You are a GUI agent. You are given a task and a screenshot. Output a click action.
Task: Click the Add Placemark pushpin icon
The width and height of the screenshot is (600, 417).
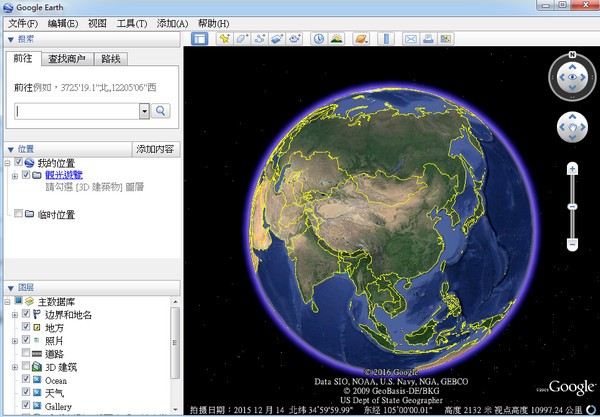(x=225, y=39)
